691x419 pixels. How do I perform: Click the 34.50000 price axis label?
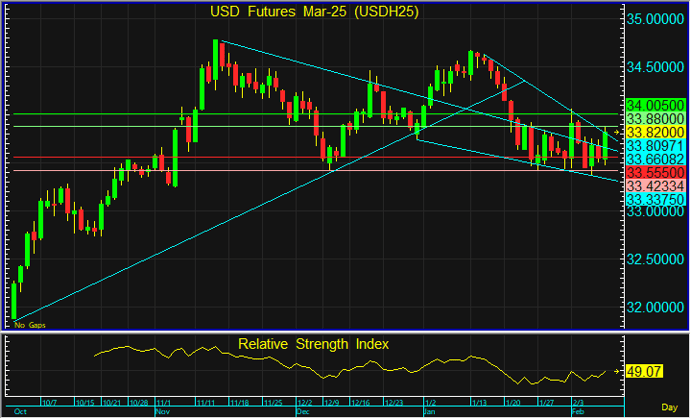[655, 67]
